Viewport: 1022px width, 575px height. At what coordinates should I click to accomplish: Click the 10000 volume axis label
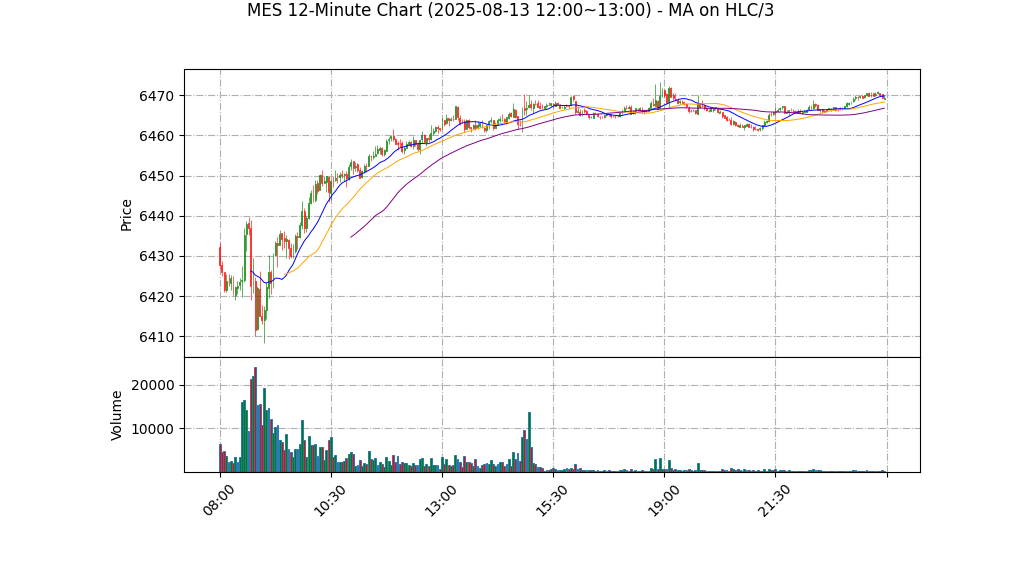point(153,429)
